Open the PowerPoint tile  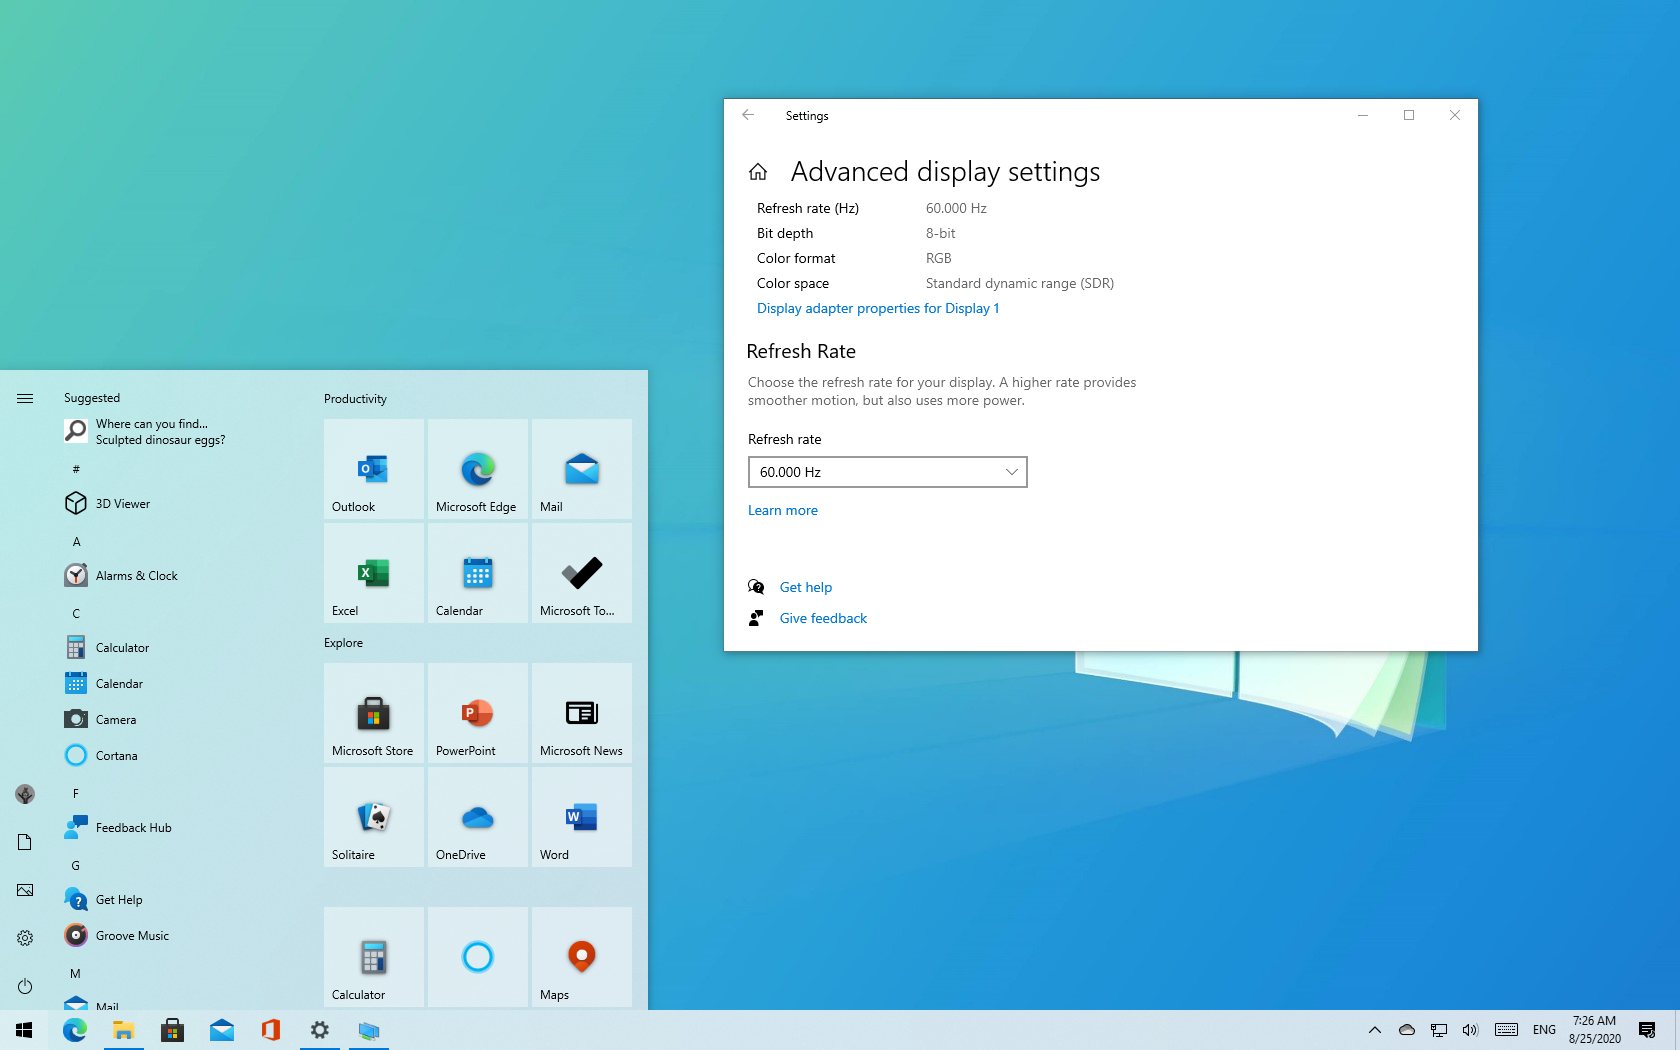tap(476, 713)
